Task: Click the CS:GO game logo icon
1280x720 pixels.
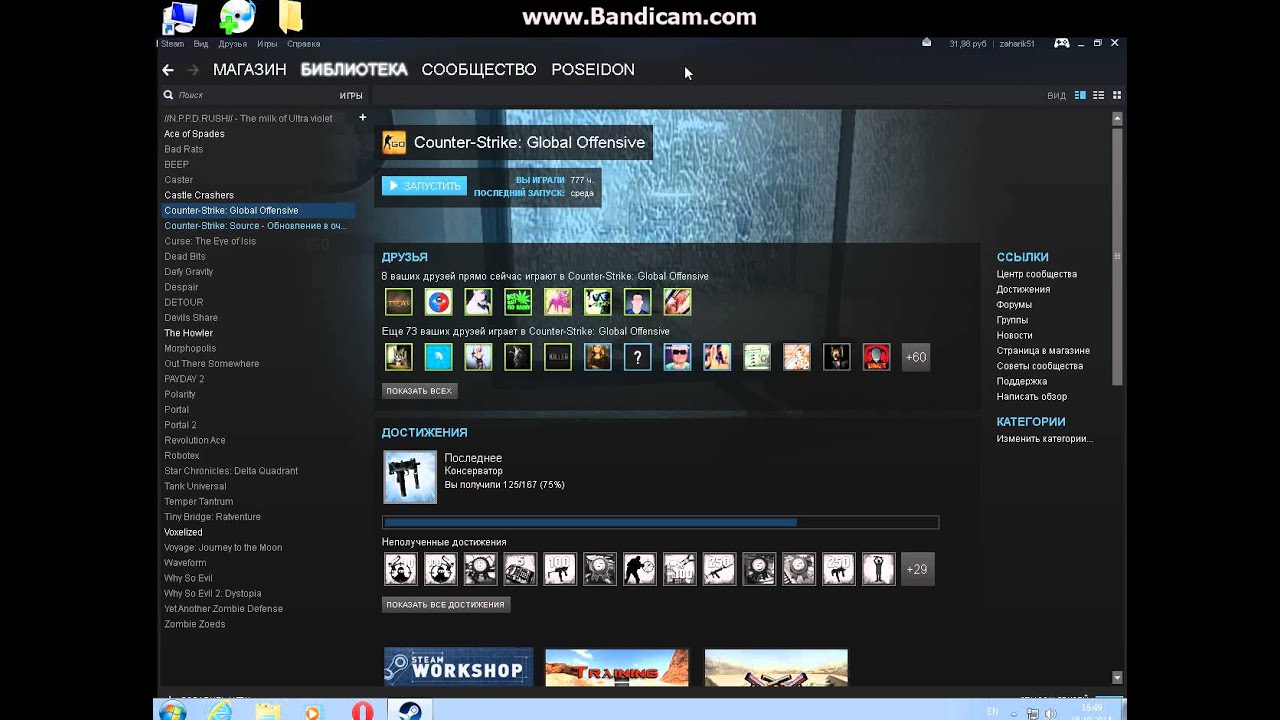Action: tap(394, 142)
